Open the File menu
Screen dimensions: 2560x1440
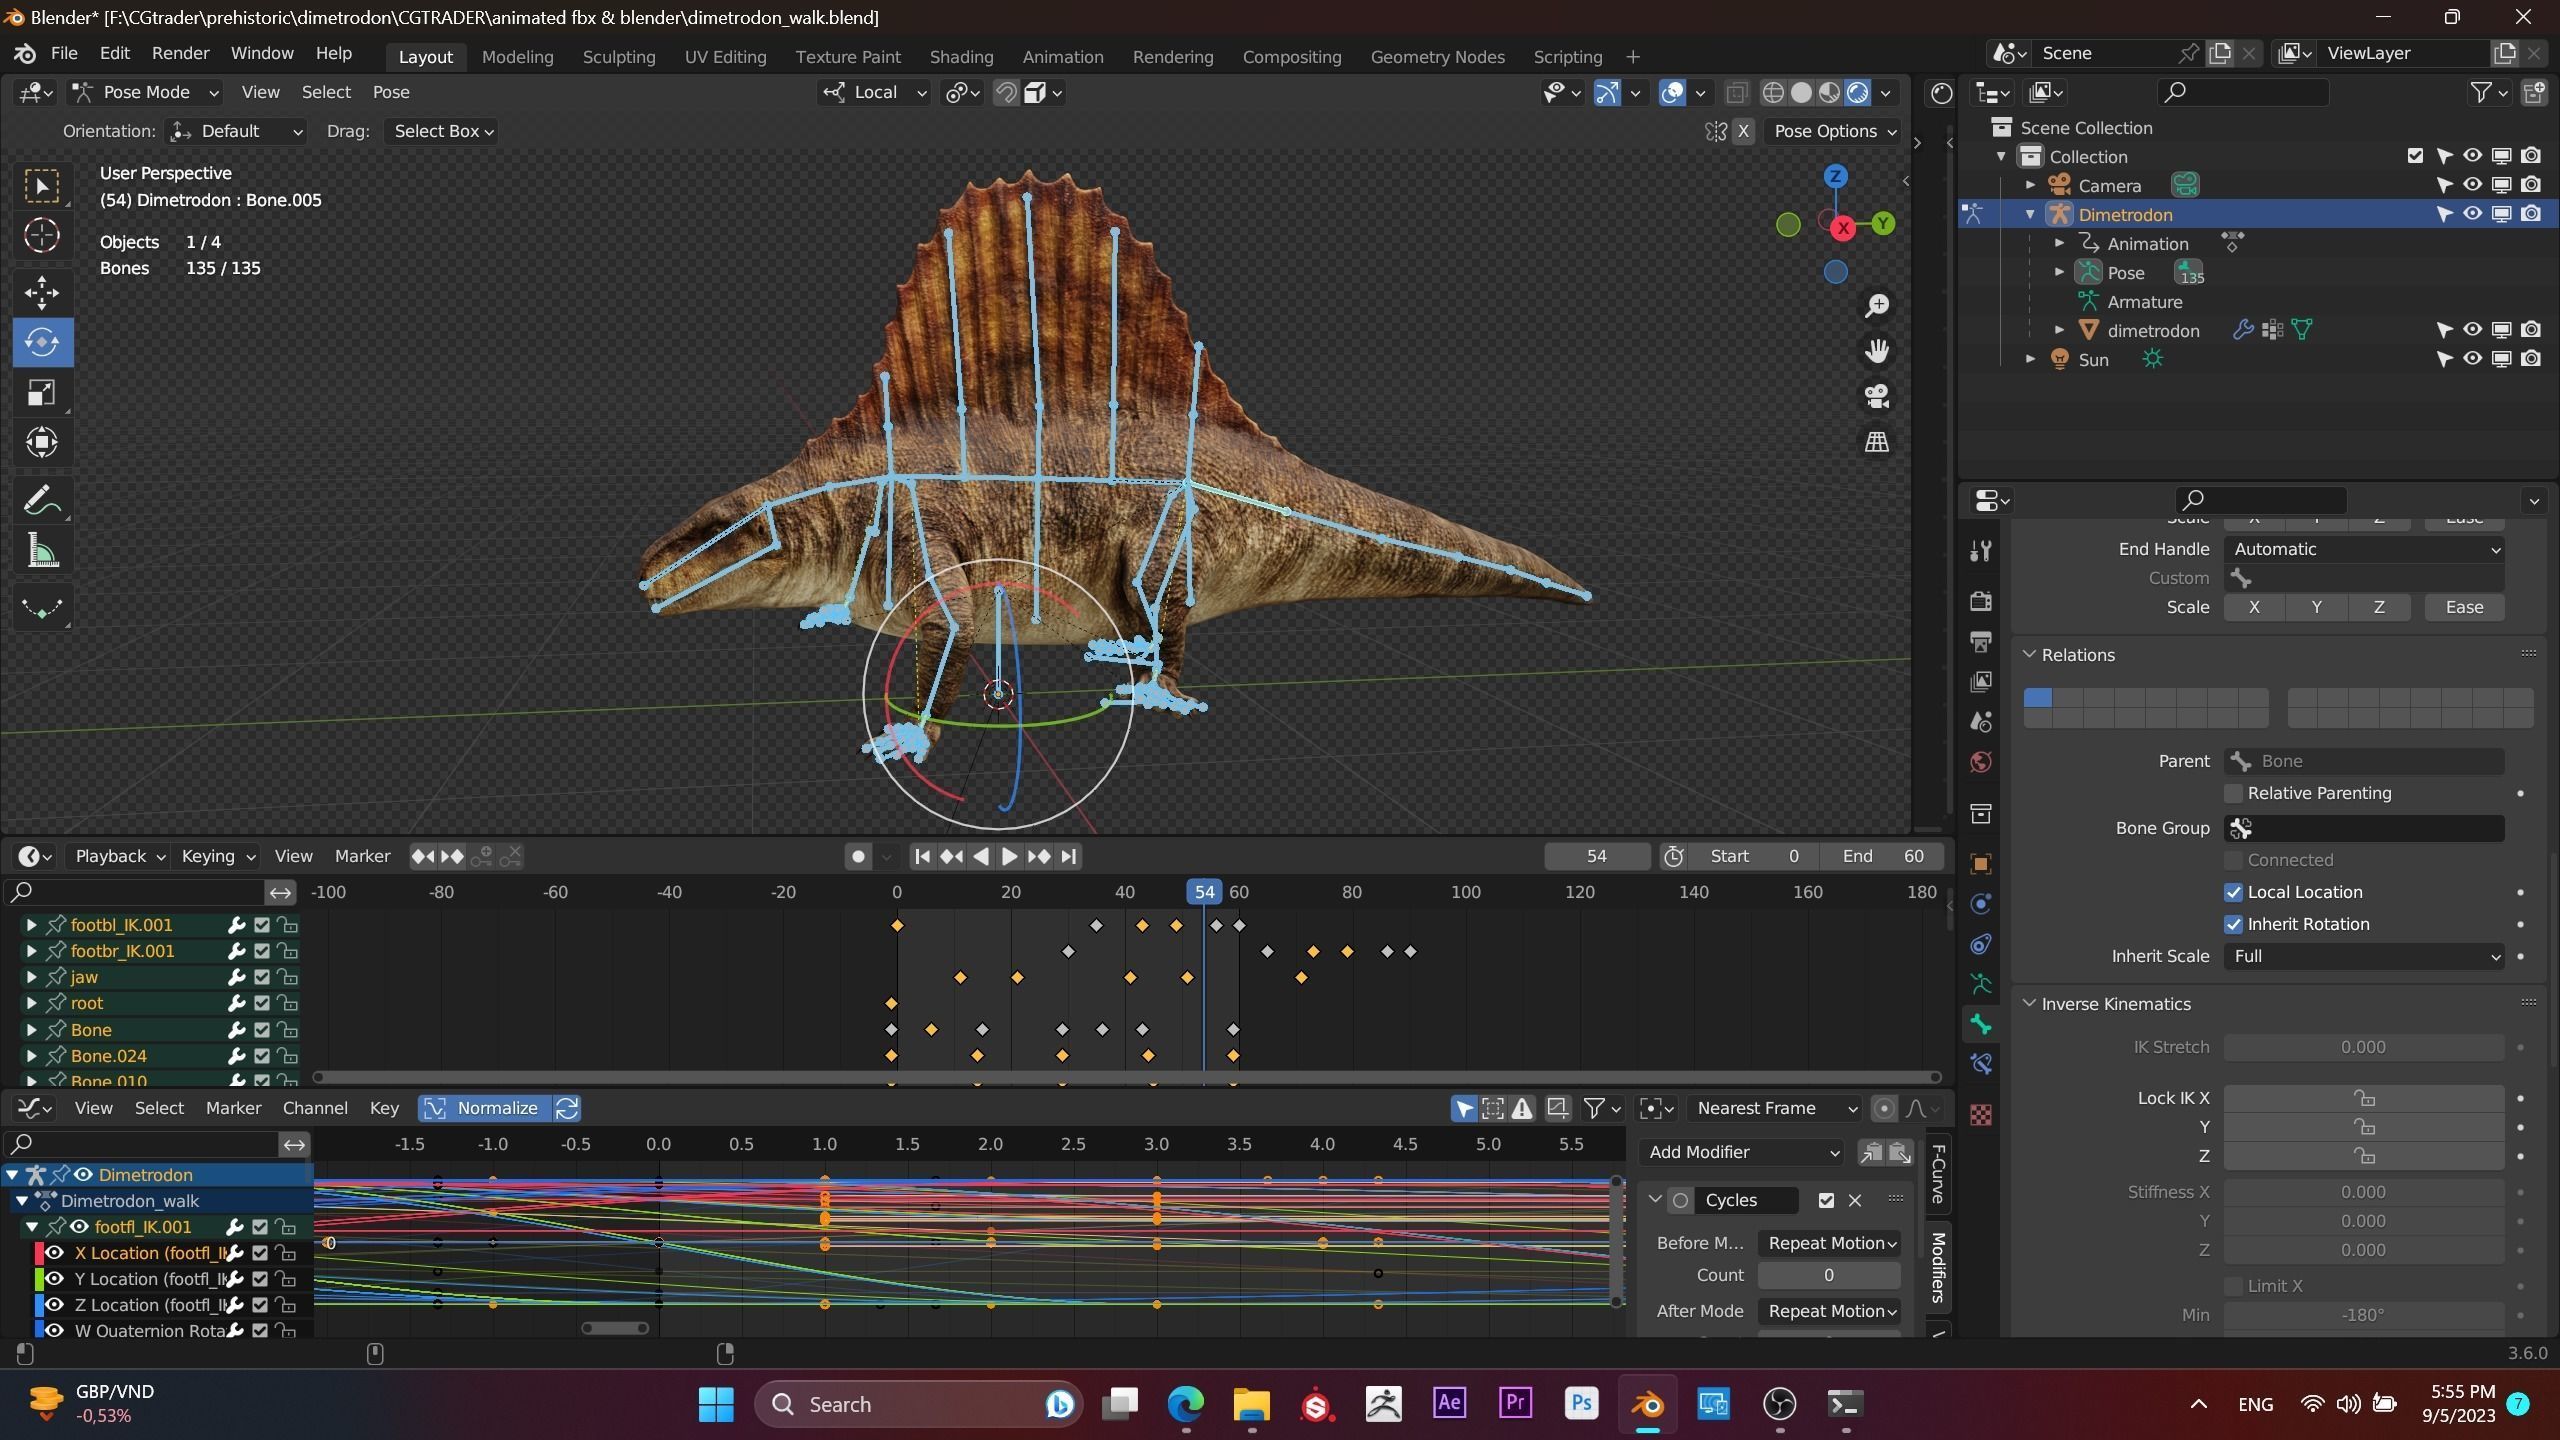pos(63,53)
